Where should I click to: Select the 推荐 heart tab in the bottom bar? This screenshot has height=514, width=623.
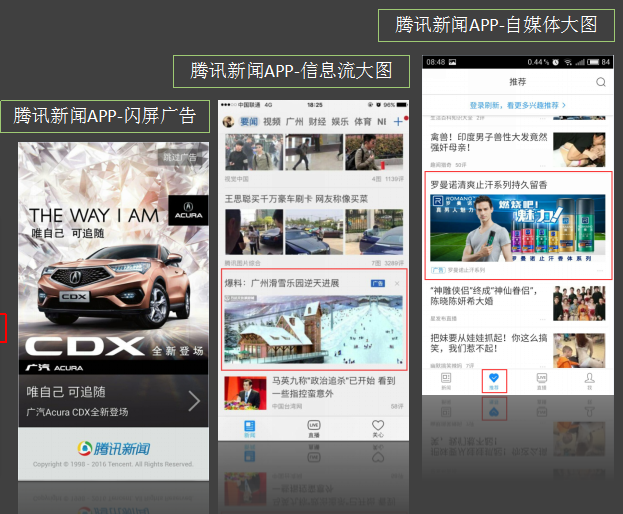click(x=494, y=381)
